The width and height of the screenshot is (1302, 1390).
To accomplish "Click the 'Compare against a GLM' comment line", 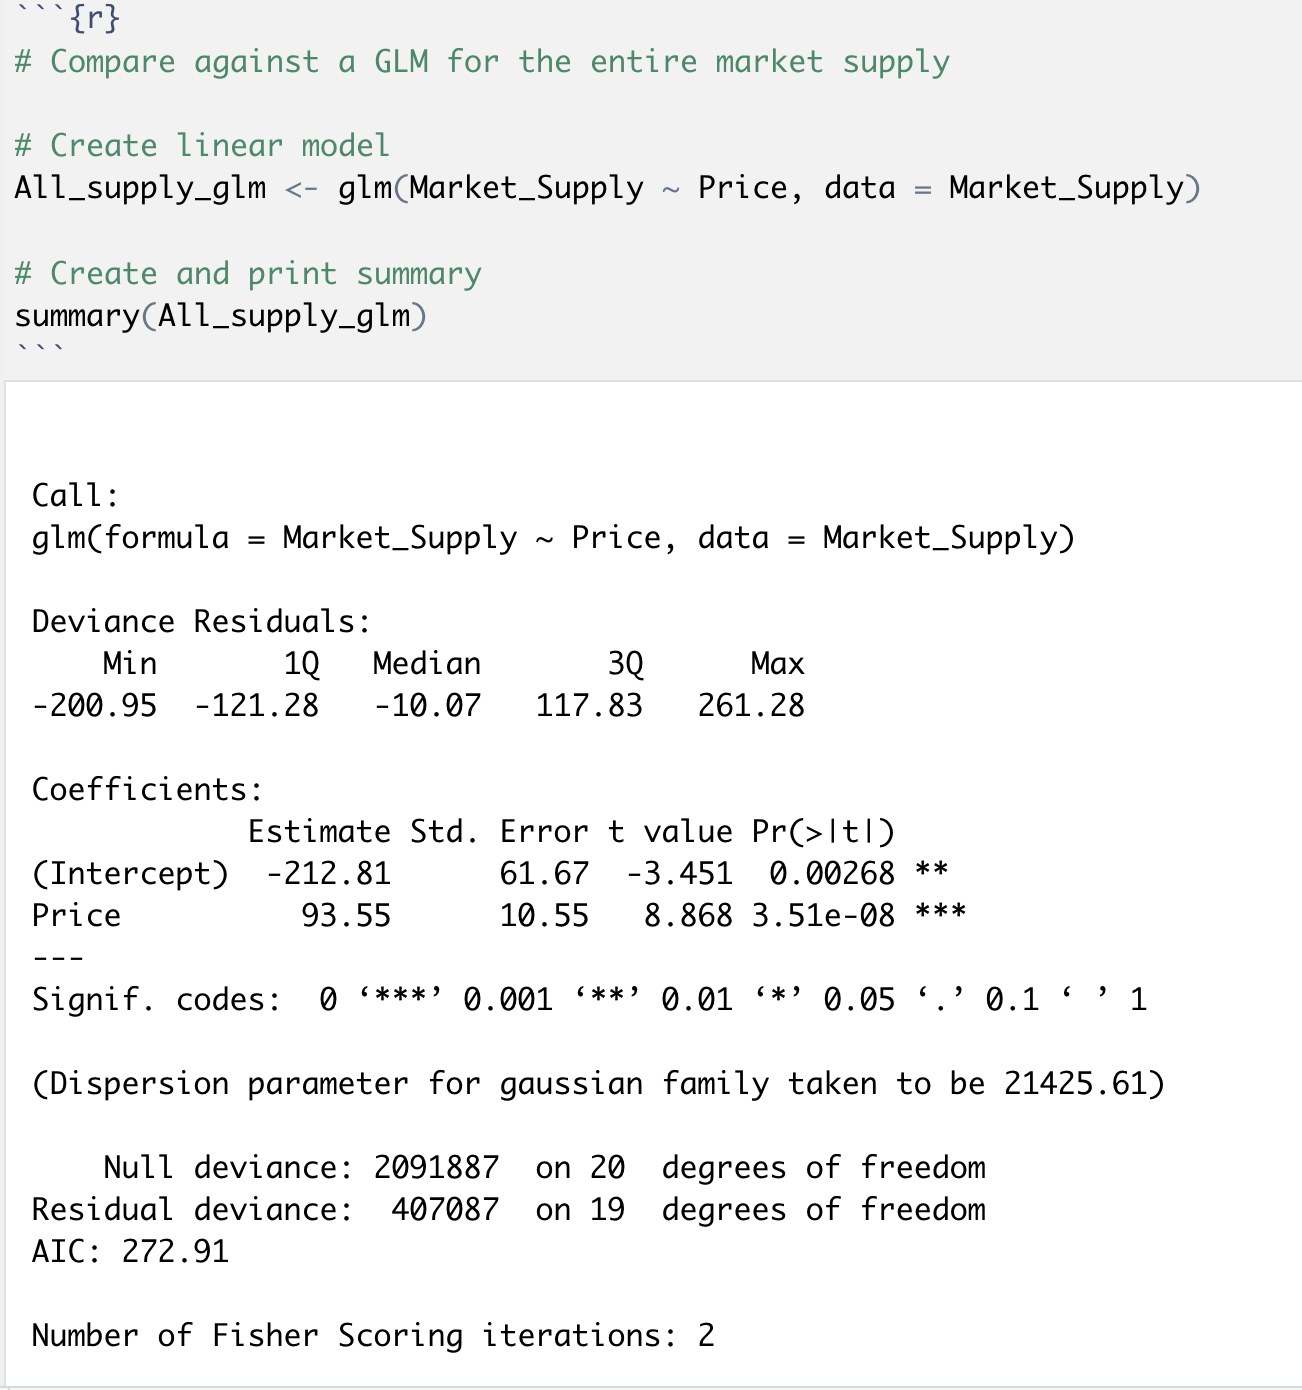I will pyautogui.click(x=481, y=62).
